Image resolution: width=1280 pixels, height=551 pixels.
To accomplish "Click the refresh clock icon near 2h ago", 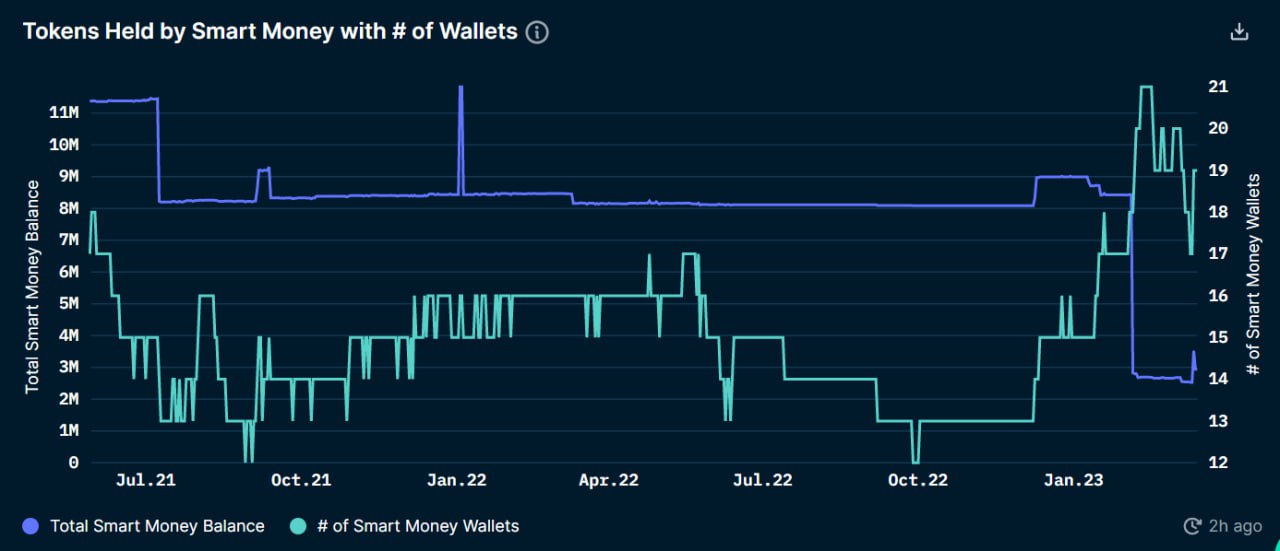I will pyautogui.click(x=1191, y=526).
